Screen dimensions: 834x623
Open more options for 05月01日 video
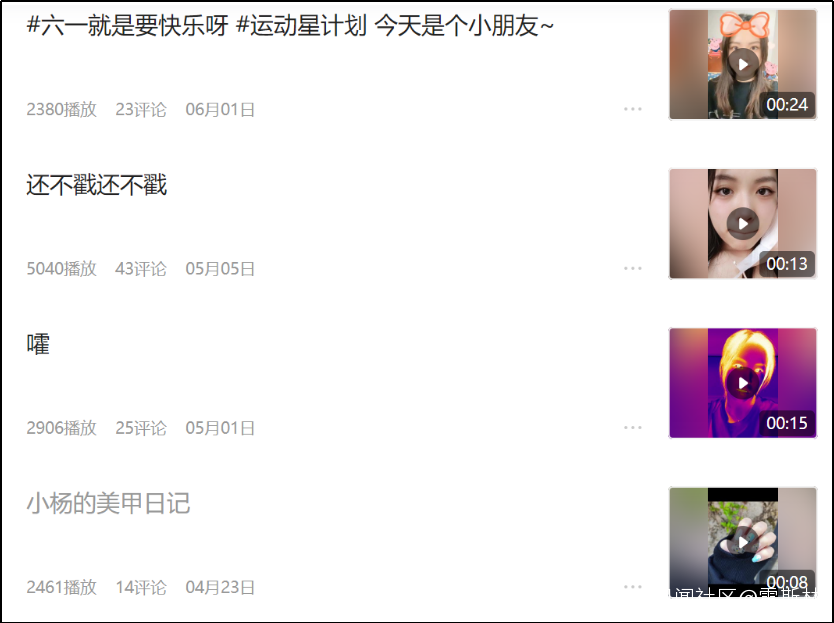tap(632, 428)
